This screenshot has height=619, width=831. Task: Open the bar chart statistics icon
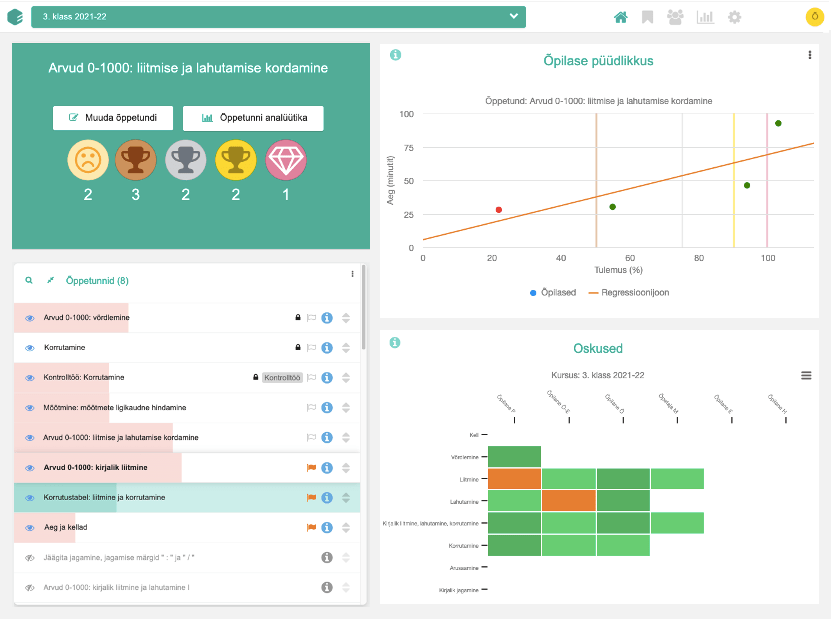[705, 17]
